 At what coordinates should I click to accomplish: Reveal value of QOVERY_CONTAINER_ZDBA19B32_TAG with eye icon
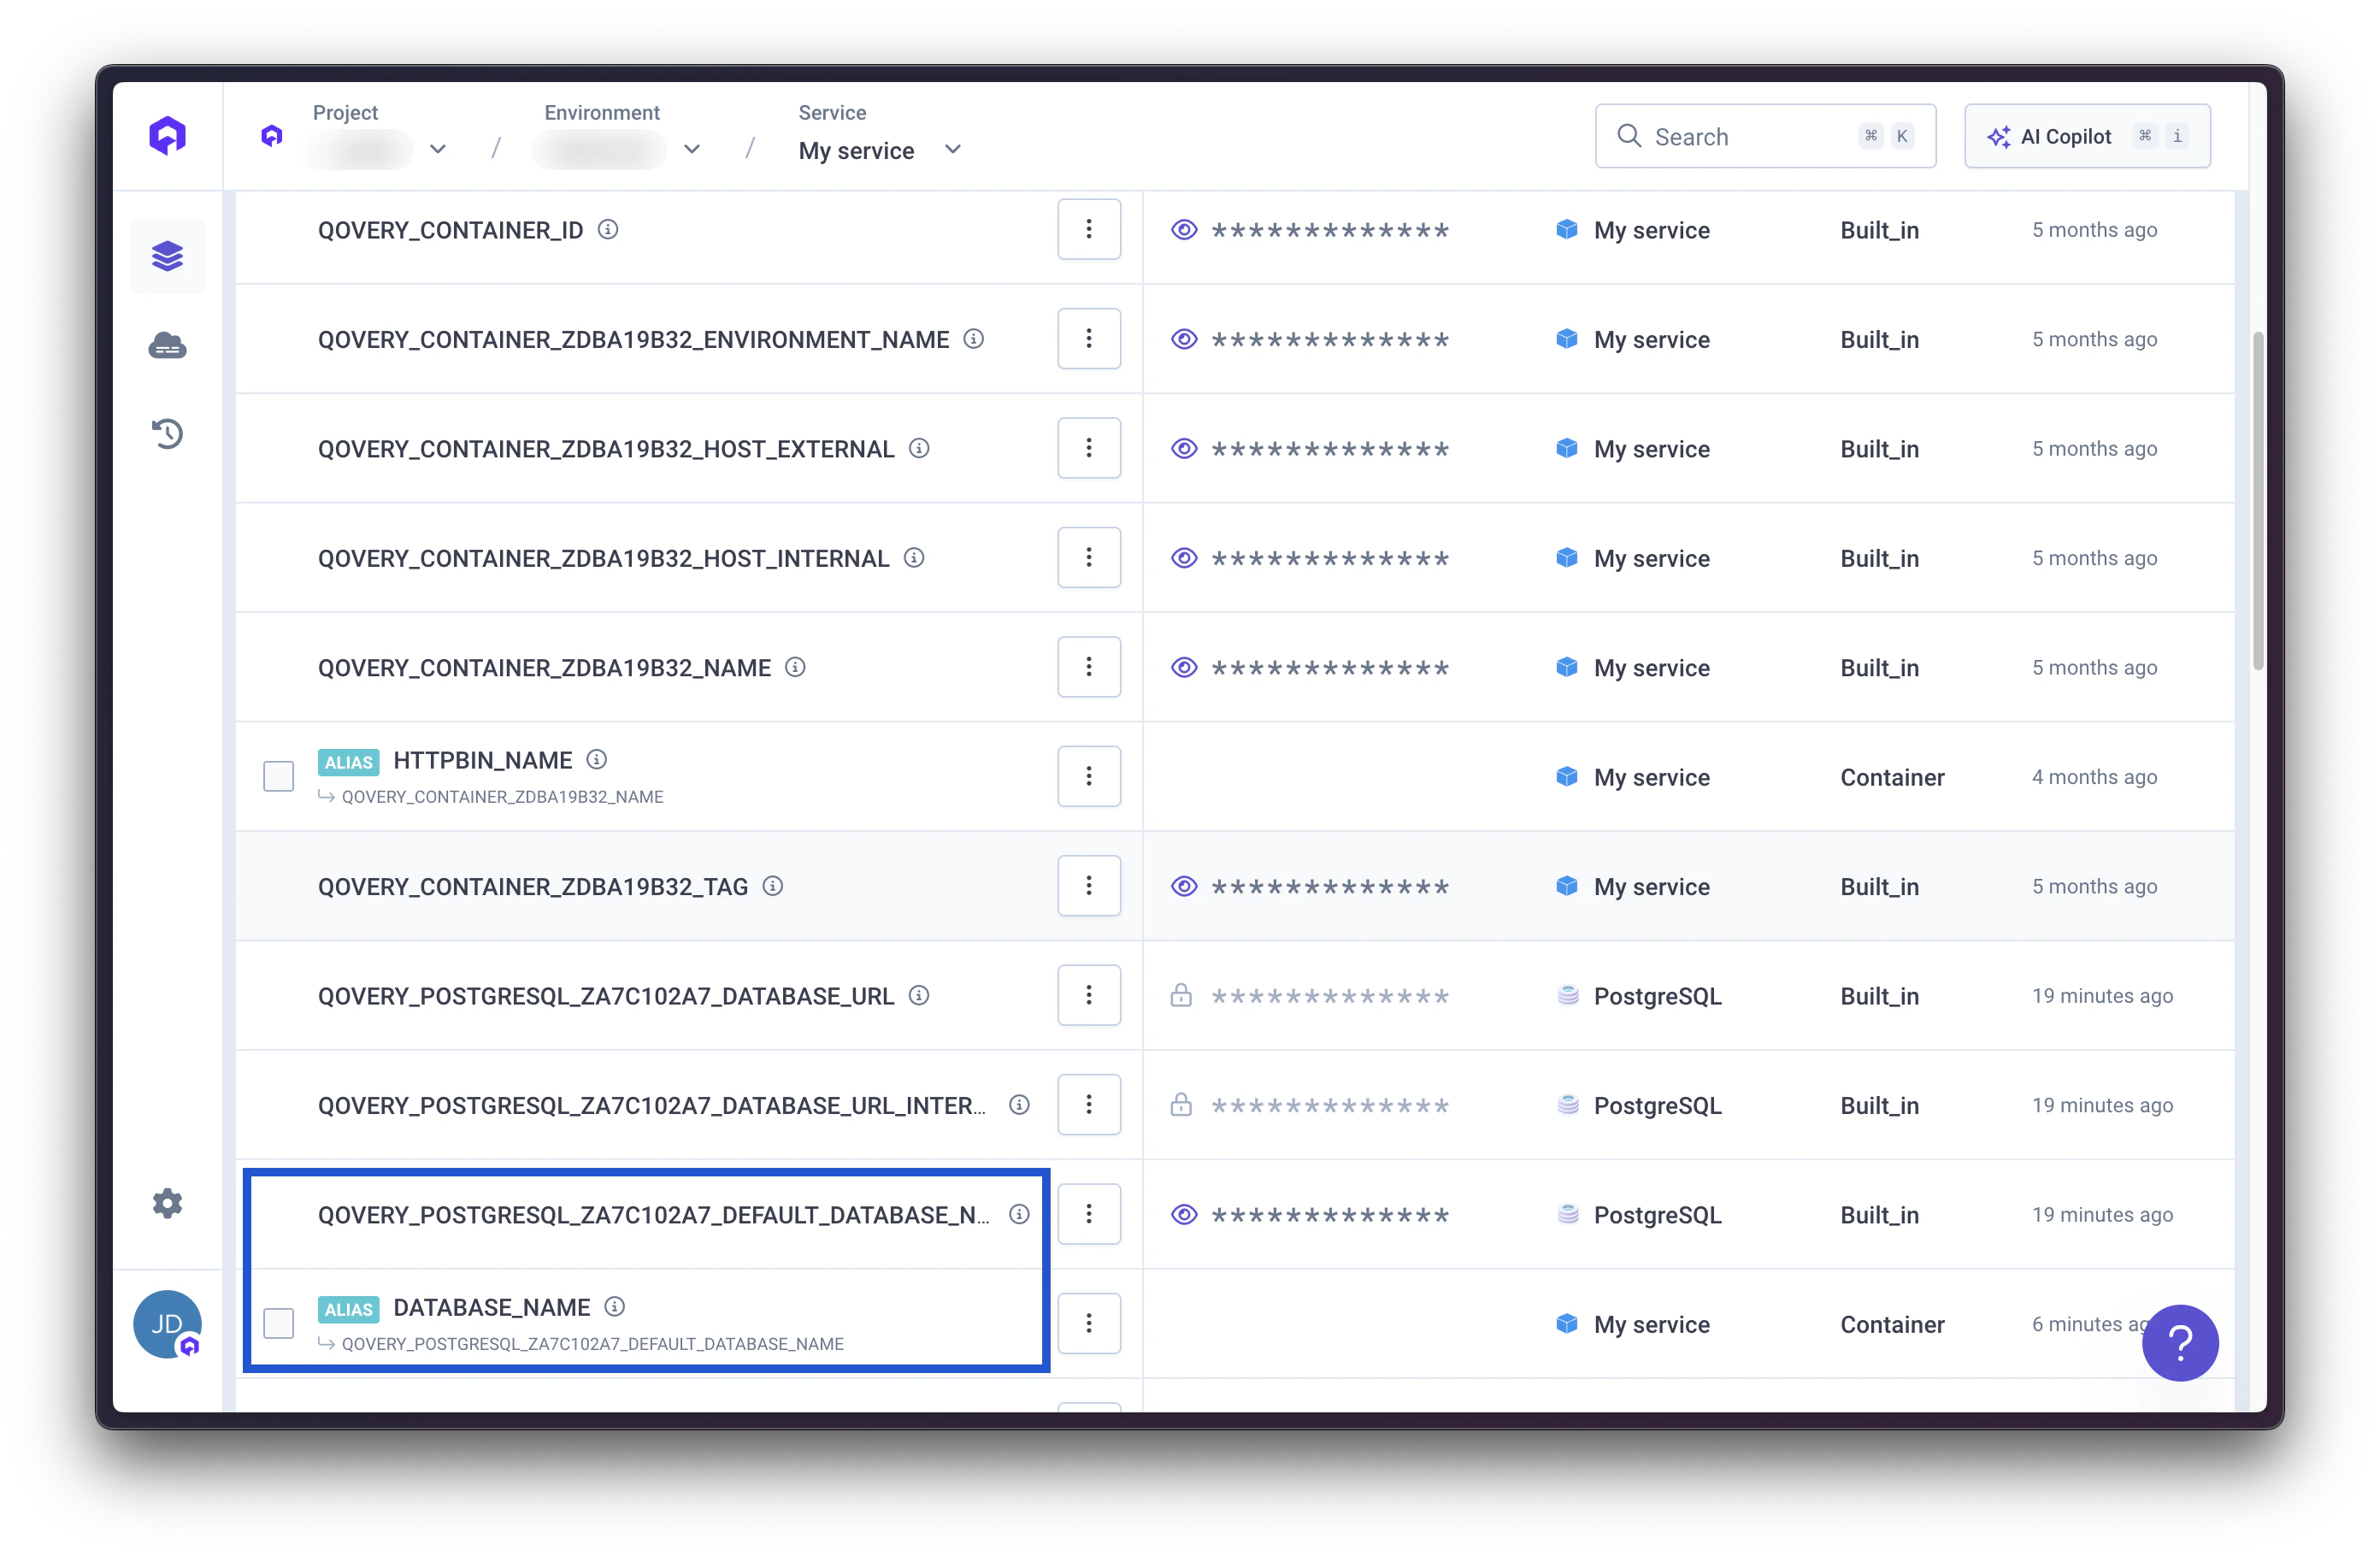(1184, 886)
